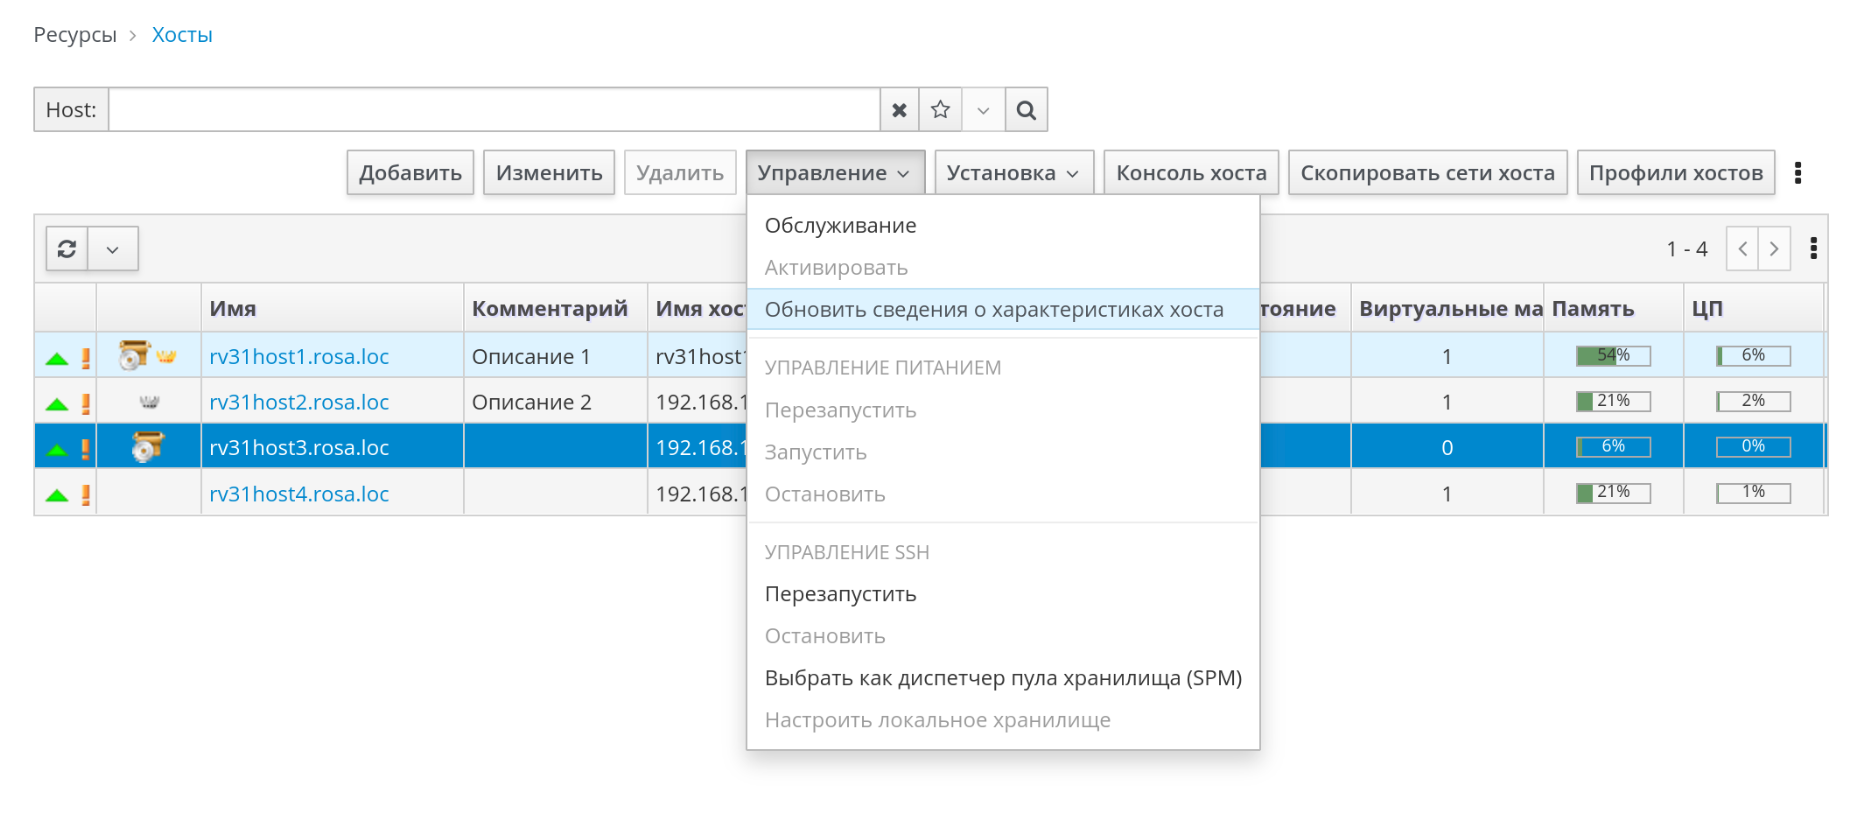Click the star bookmark icon in search bar
The image size is (1855, 836).
click(940, 110)
